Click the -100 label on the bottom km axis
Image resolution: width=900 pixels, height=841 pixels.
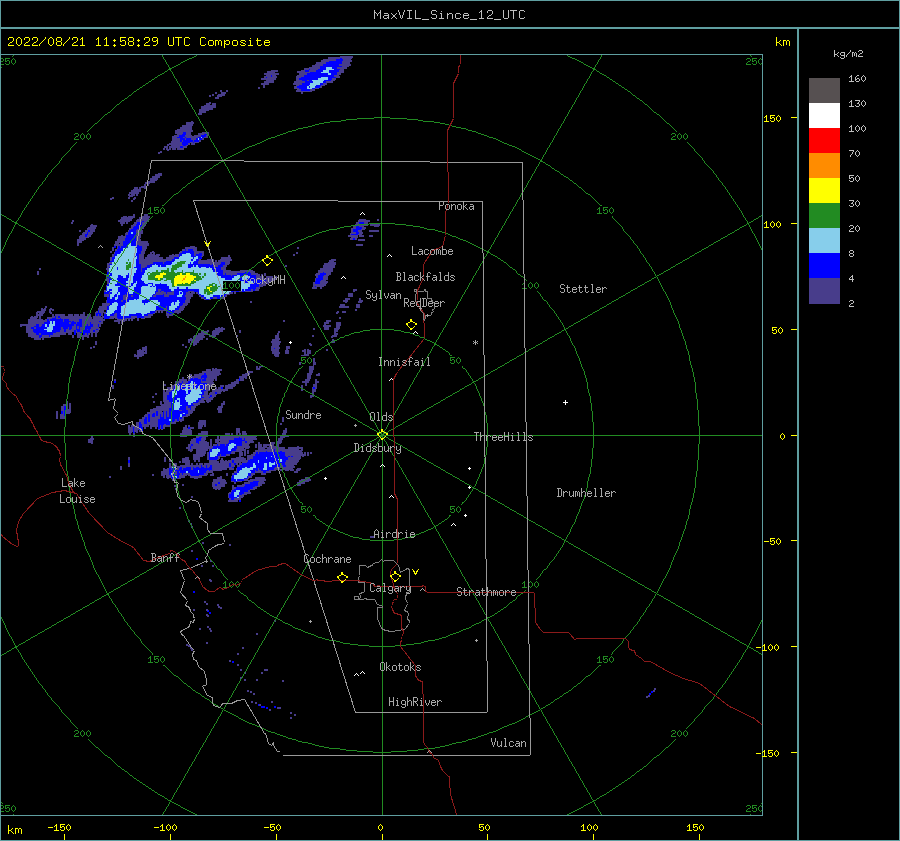coord(165,827)
